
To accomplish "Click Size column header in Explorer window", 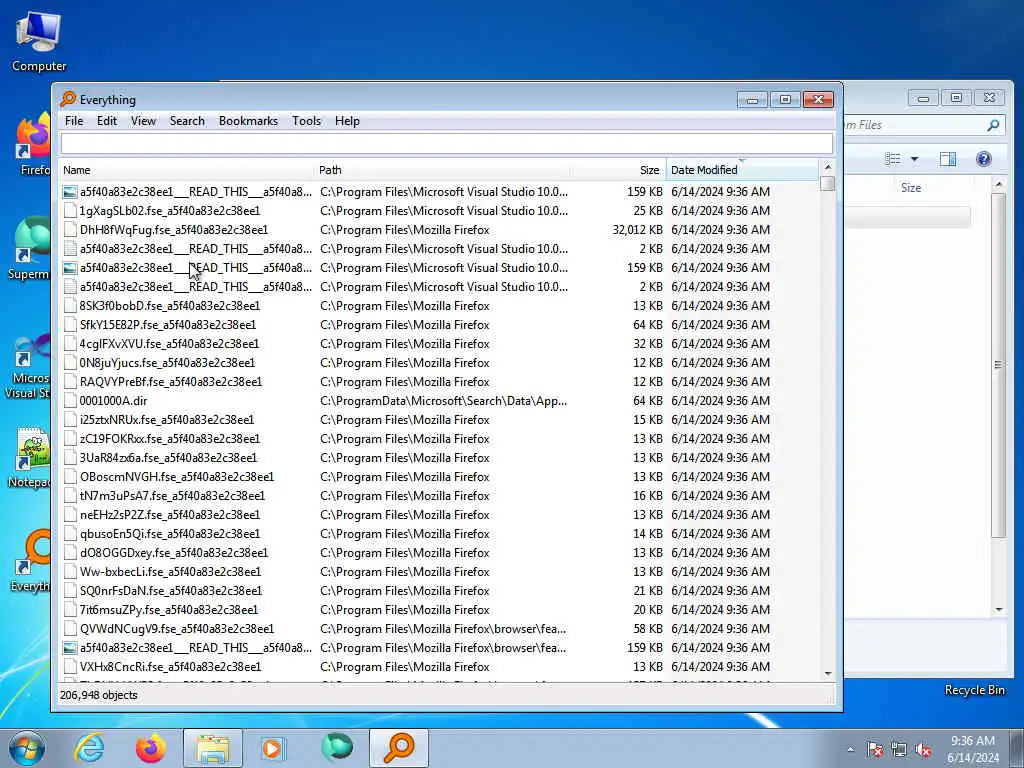I will (911, 187).
